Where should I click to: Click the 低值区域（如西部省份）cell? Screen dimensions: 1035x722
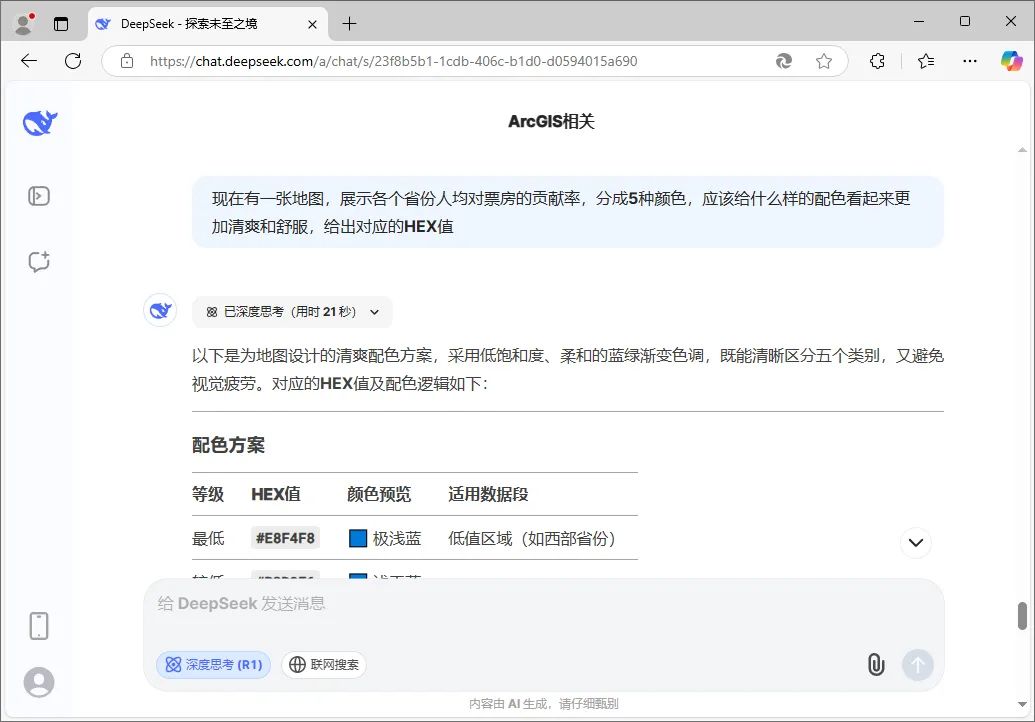[531, 539]
